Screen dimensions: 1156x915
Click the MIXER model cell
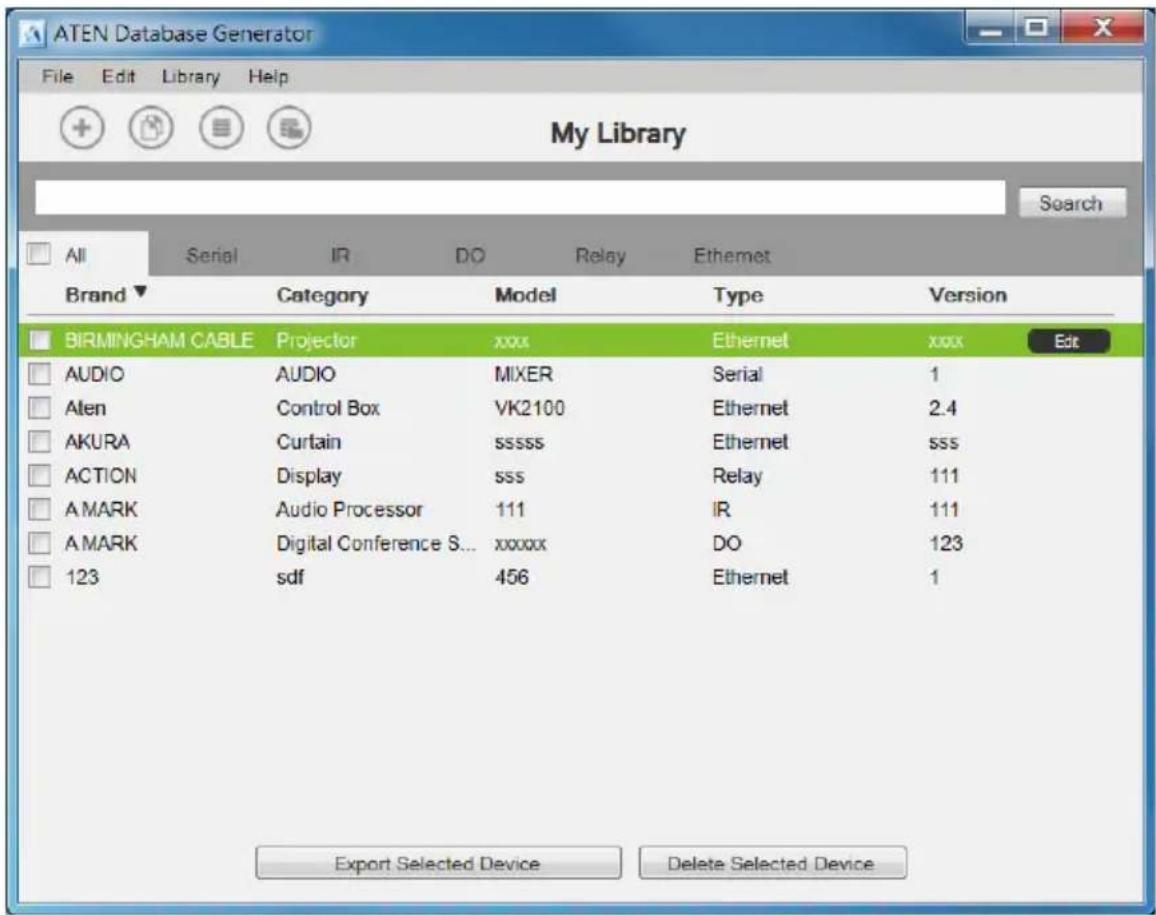(x=523, y=374)
